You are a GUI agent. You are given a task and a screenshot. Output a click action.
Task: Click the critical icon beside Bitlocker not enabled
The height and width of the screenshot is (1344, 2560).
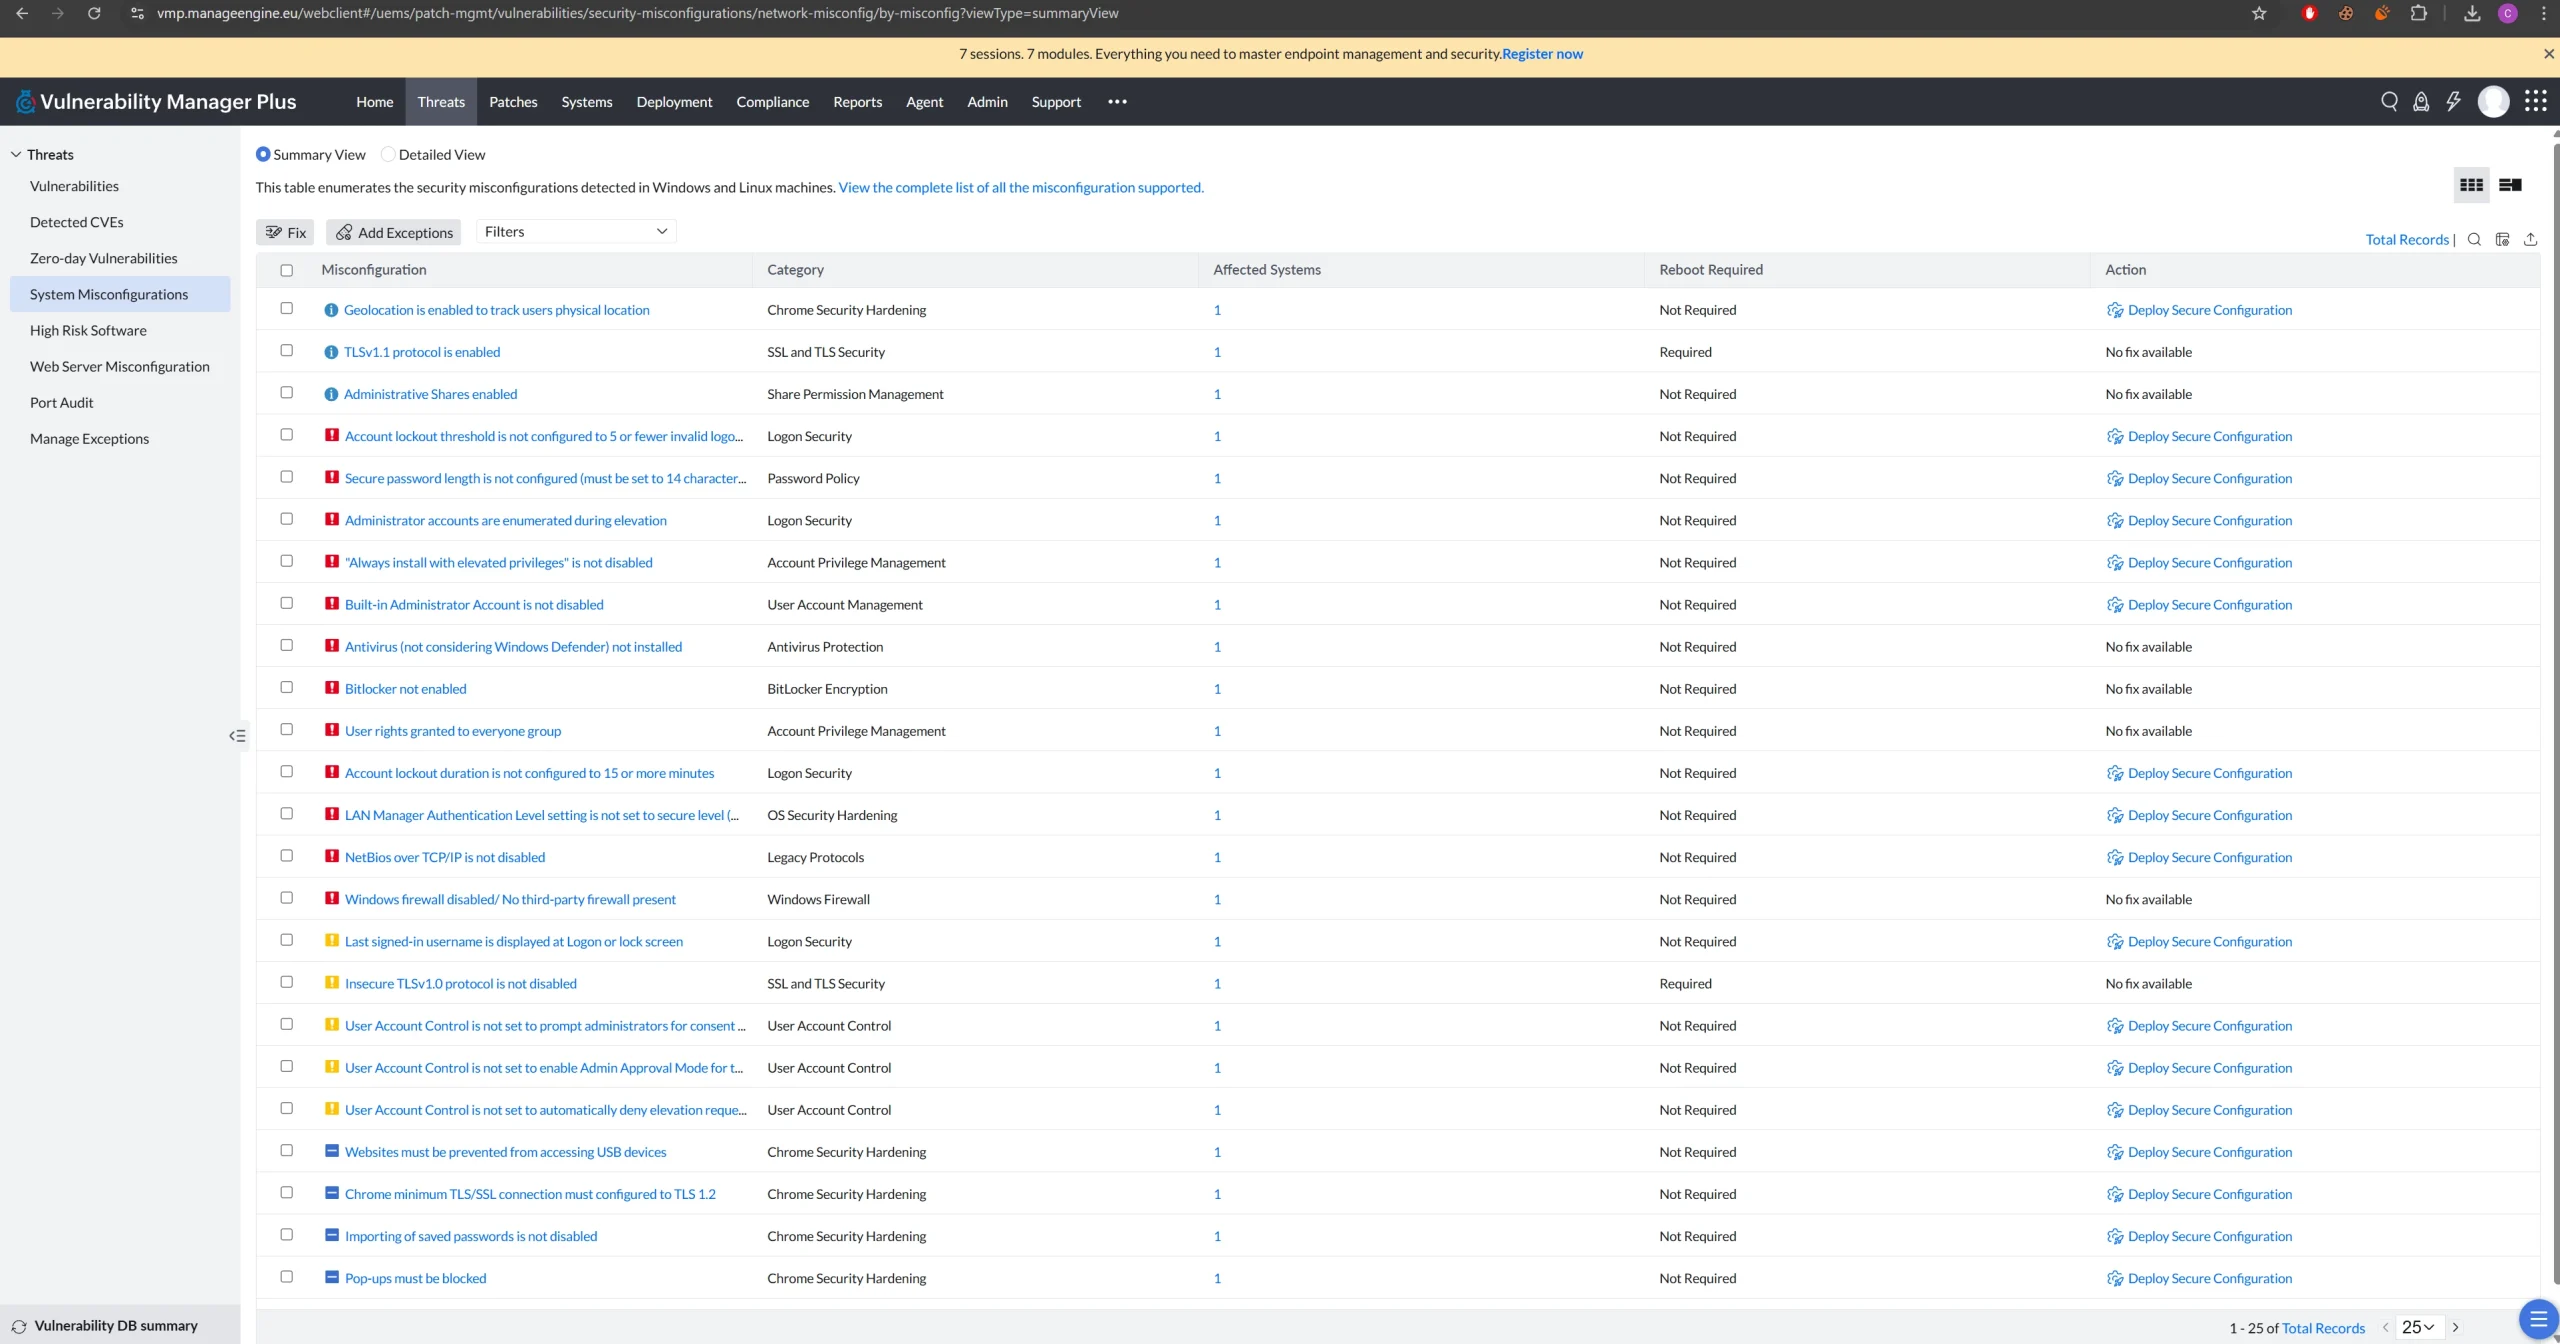point(332,688)
